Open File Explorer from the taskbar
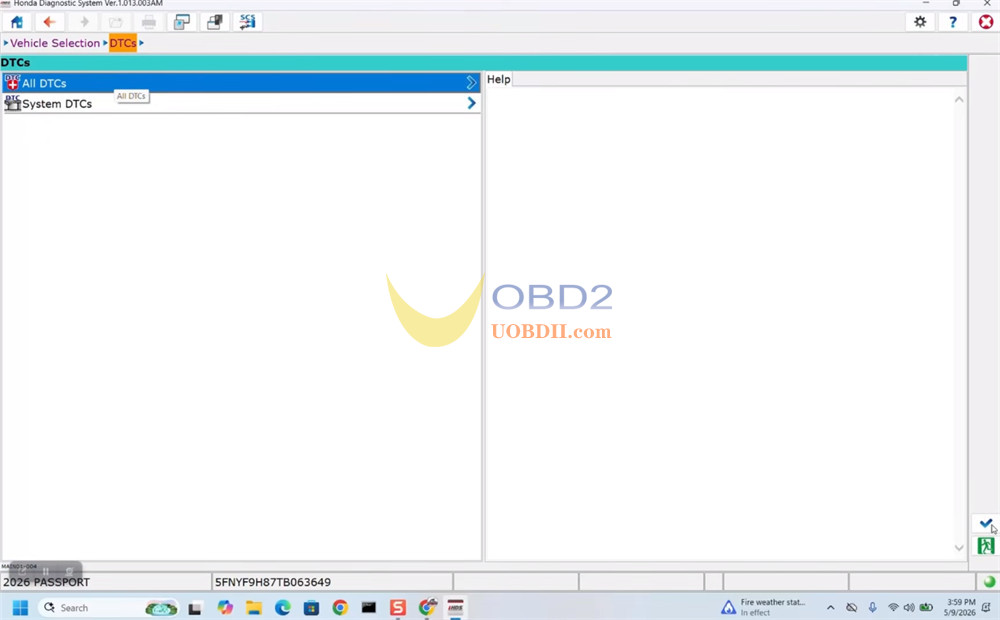The image size is (1000, 620). point(254,608)
